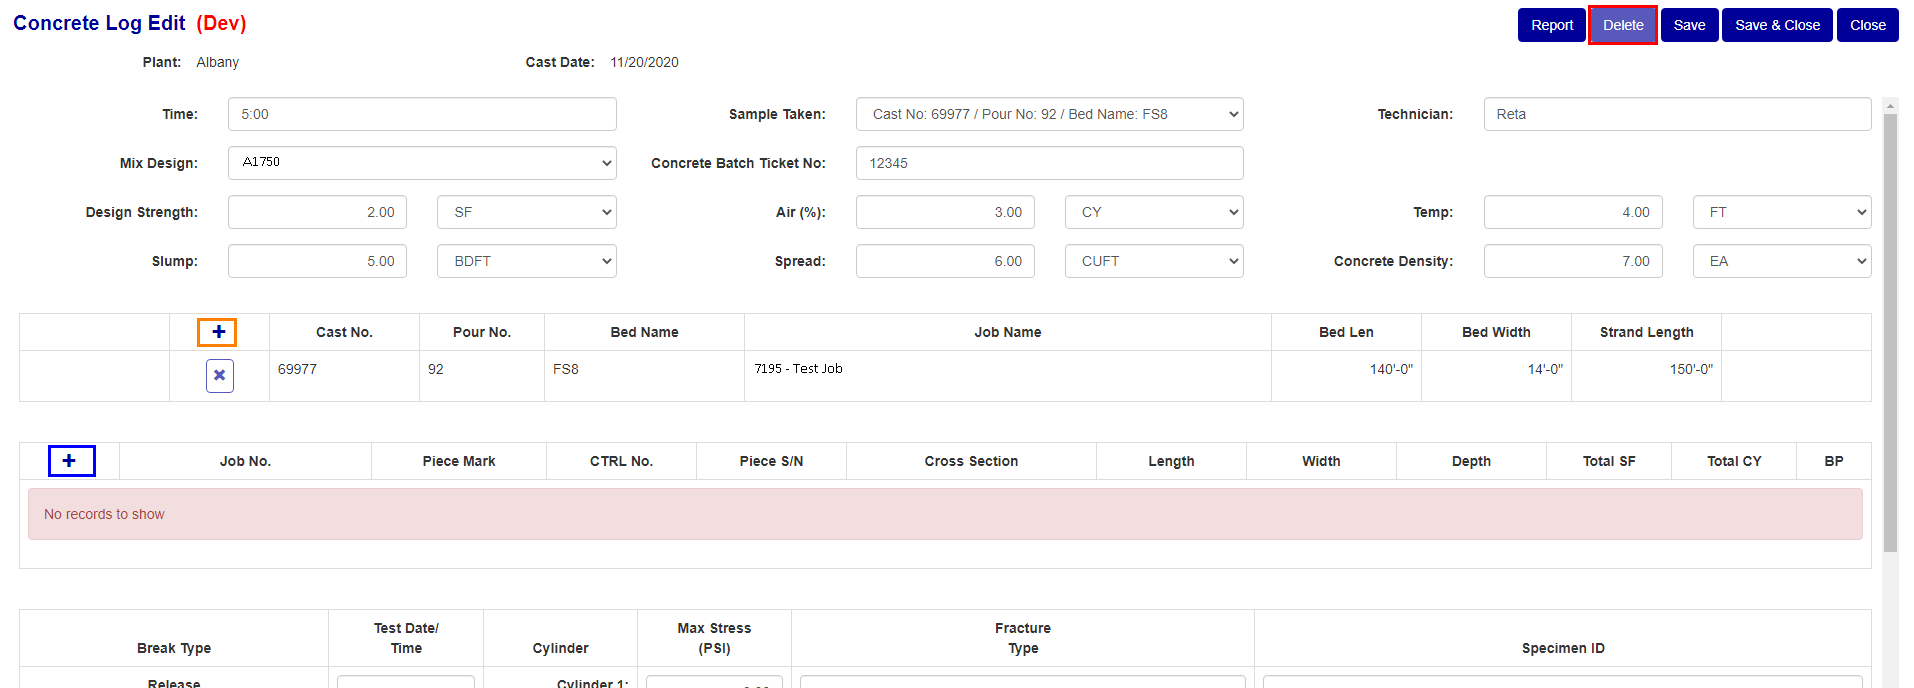Click Save & Close button

(x=1777, y=25)
